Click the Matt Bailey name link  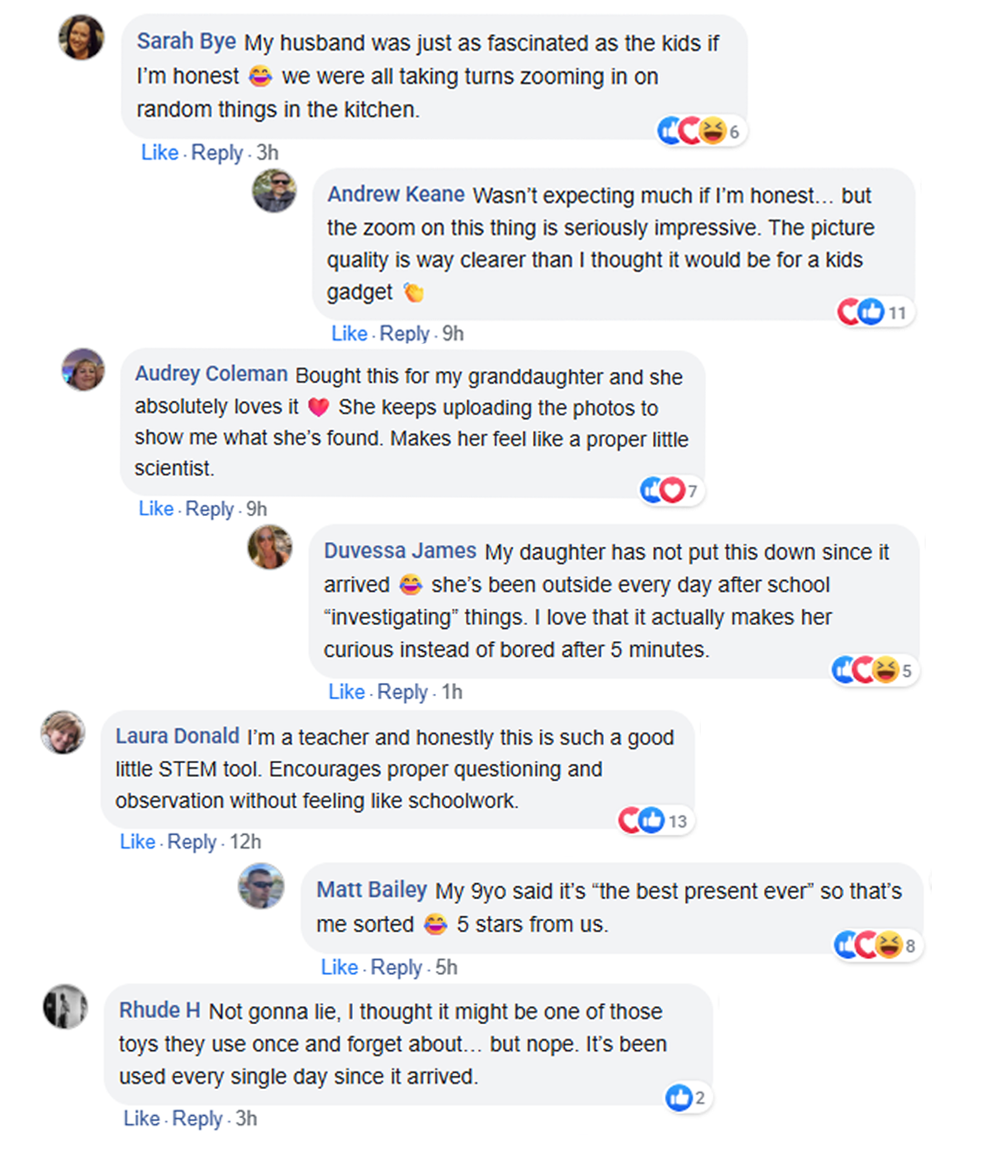tap(371, 889)
